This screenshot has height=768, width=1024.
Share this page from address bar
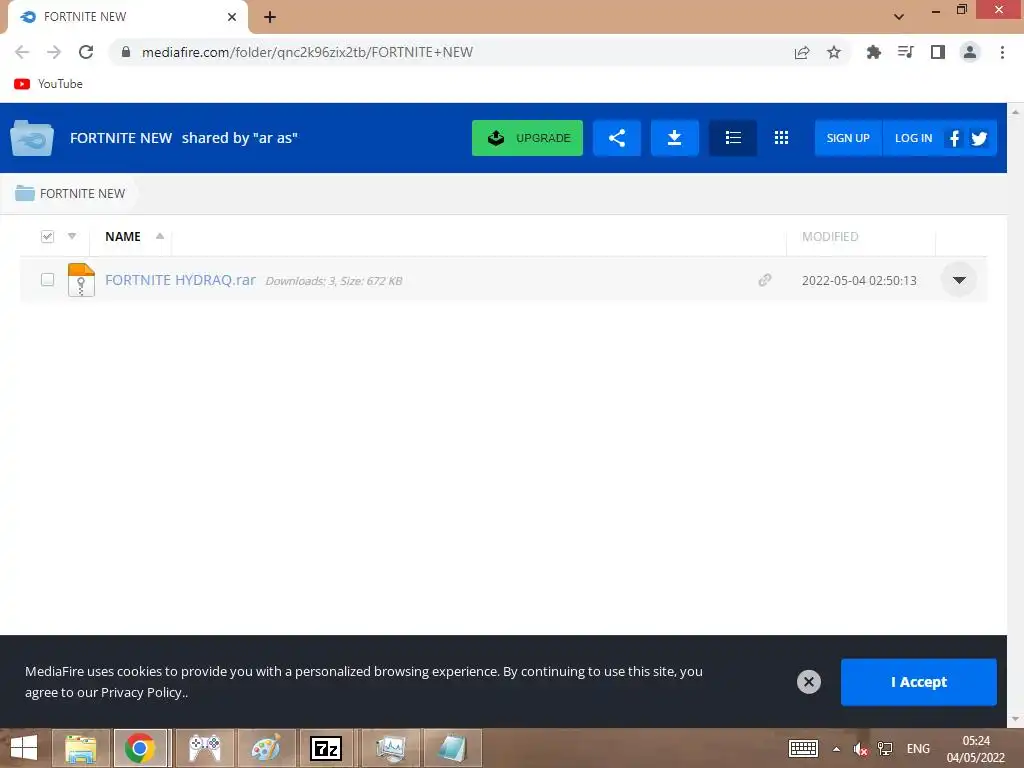802,52
